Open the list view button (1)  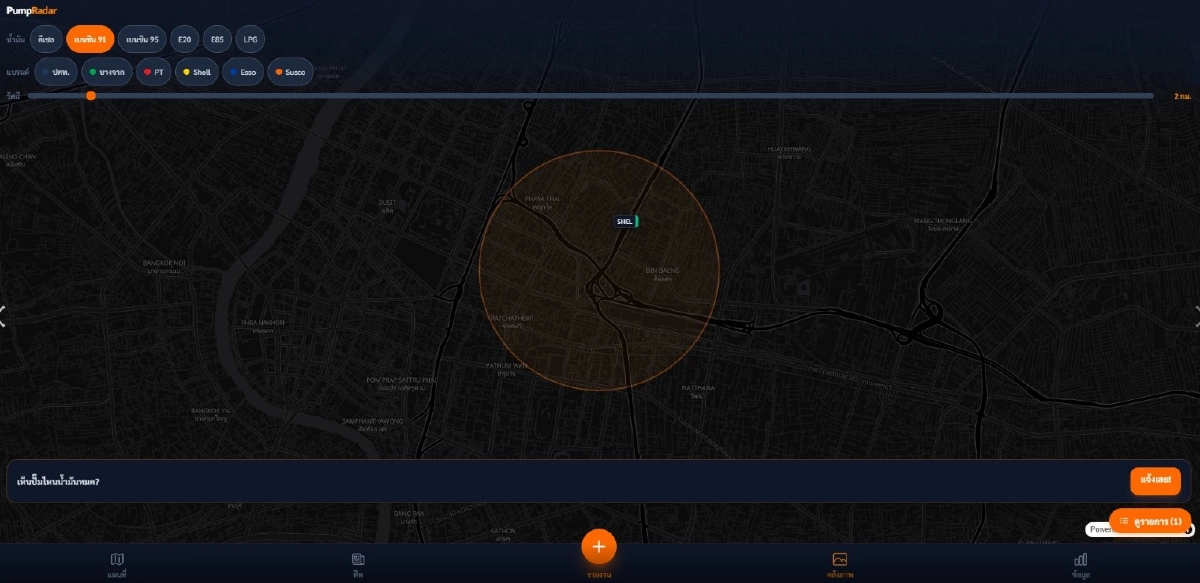point(1149,521)
